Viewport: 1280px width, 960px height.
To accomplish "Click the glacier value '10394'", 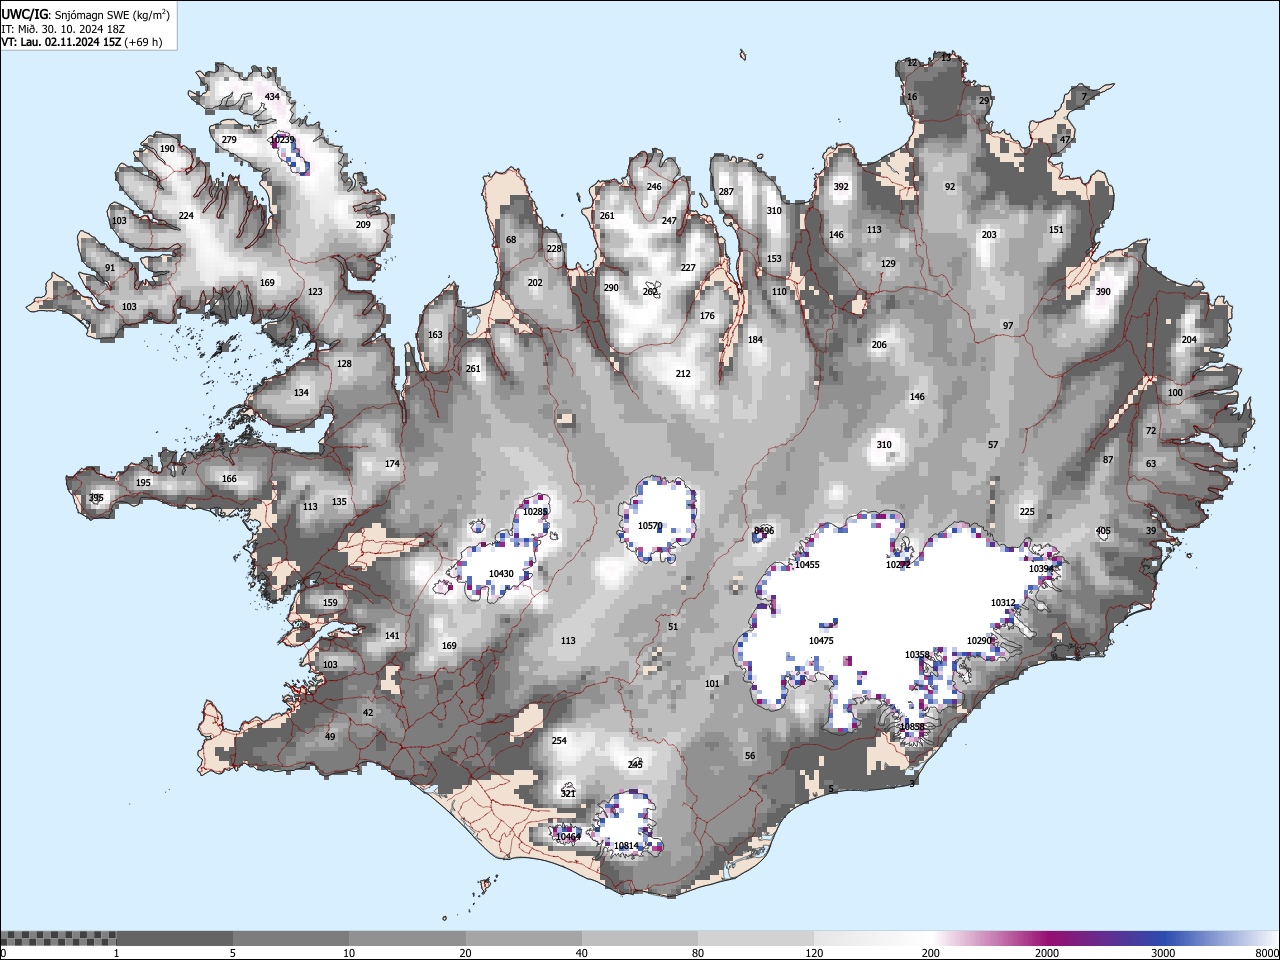I will [1041, 569].
